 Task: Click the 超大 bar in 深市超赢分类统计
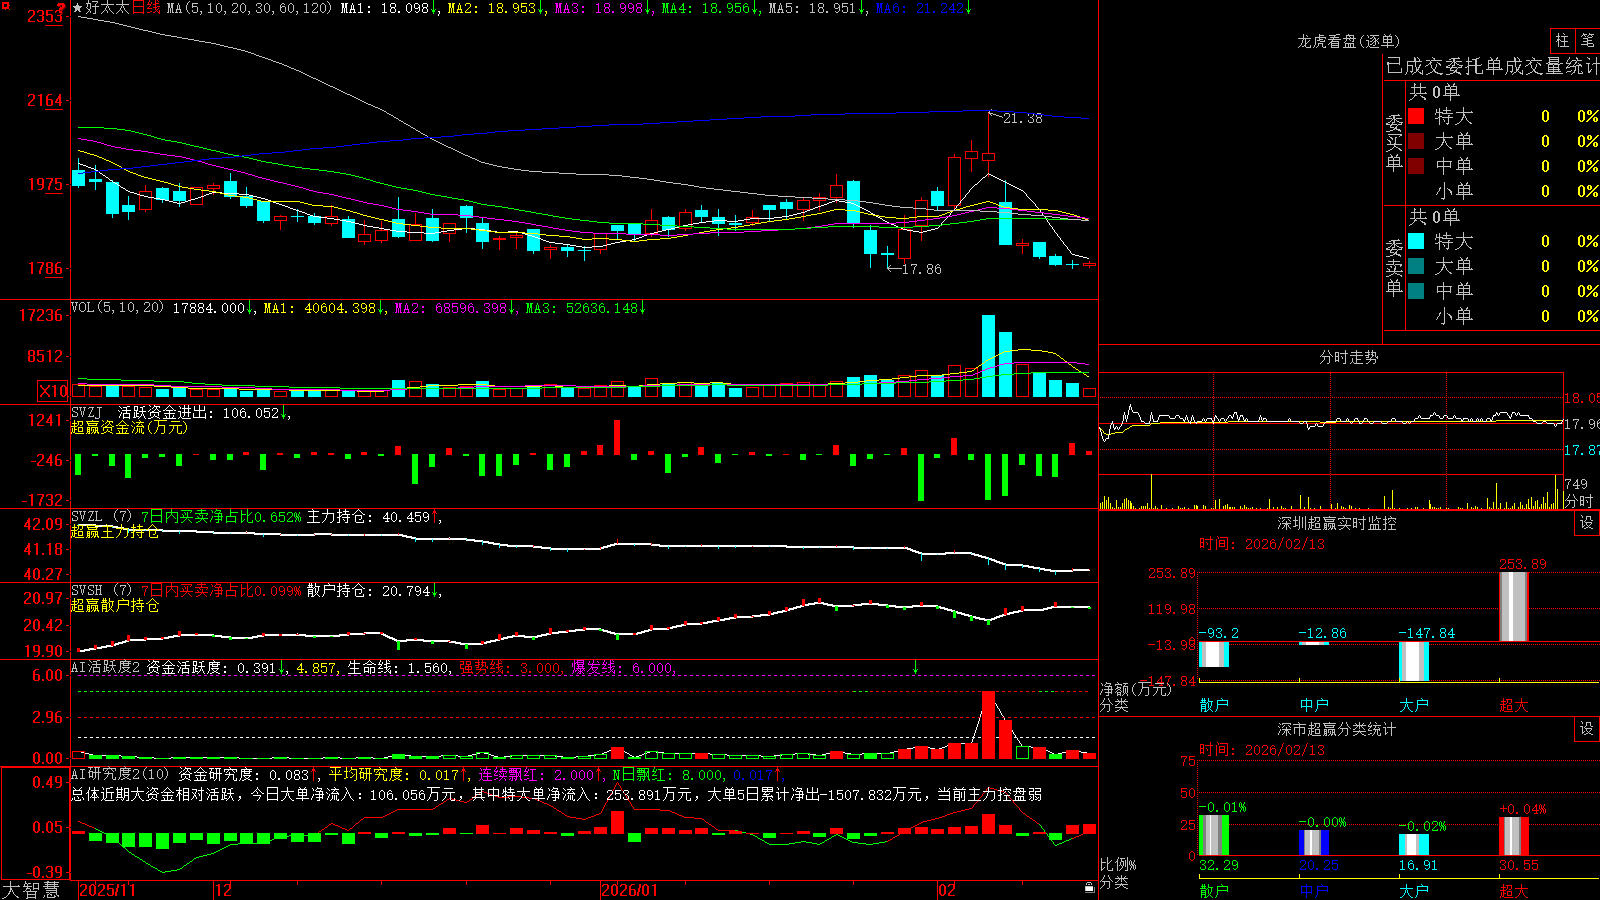tap(1514, 836)
